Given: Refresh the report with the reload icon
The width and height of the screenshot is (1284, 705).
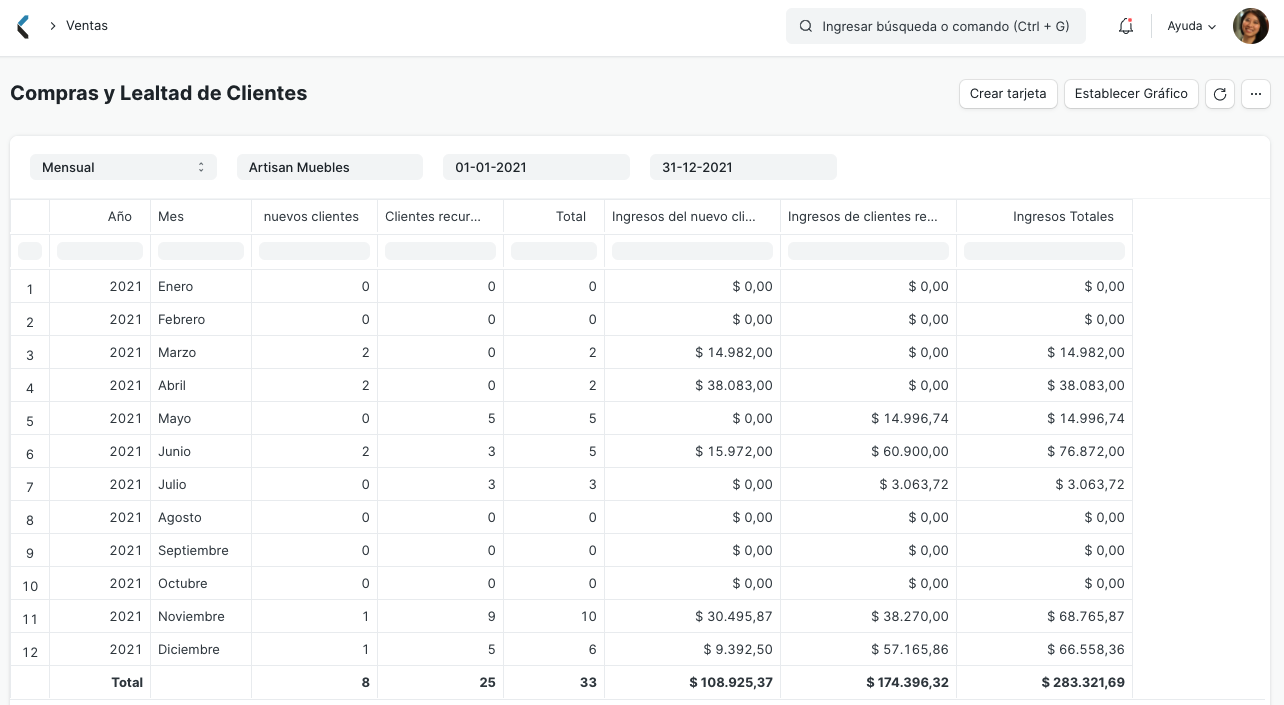Looking at the screenshot, I should click(x=1219, y=93).
